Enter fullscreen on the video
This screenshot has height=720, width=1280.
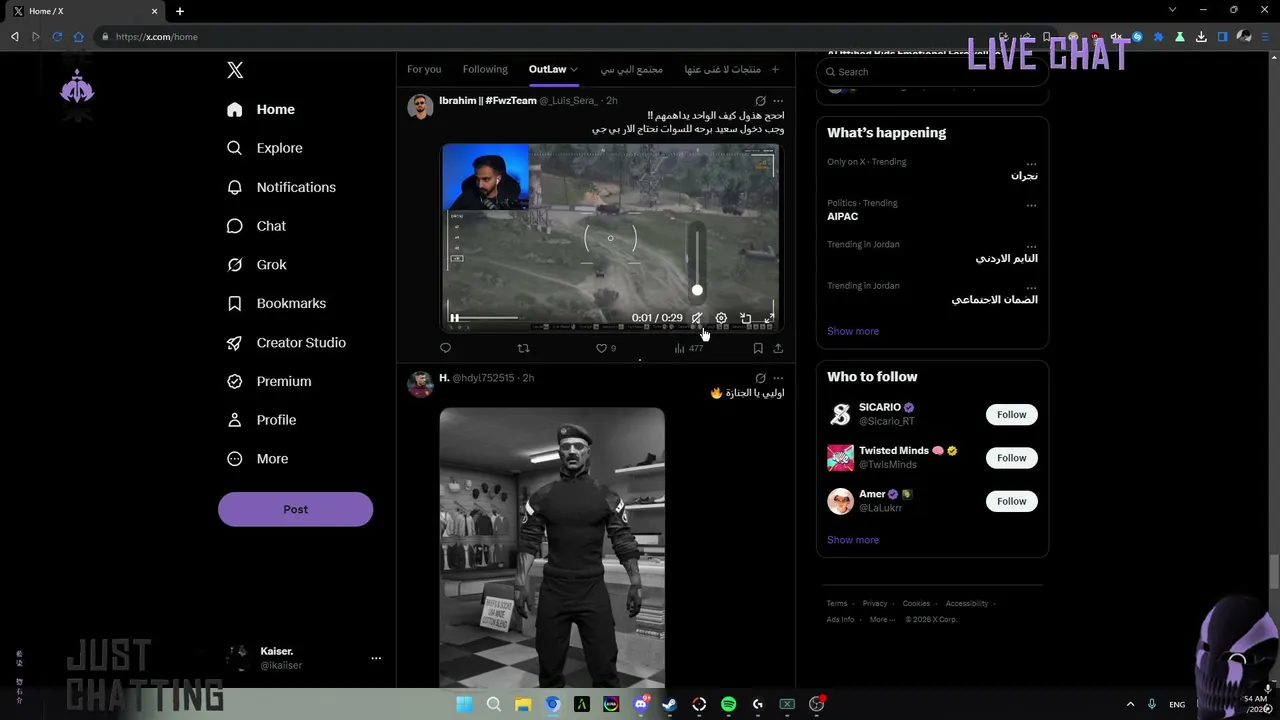click(x=769, y=318)
